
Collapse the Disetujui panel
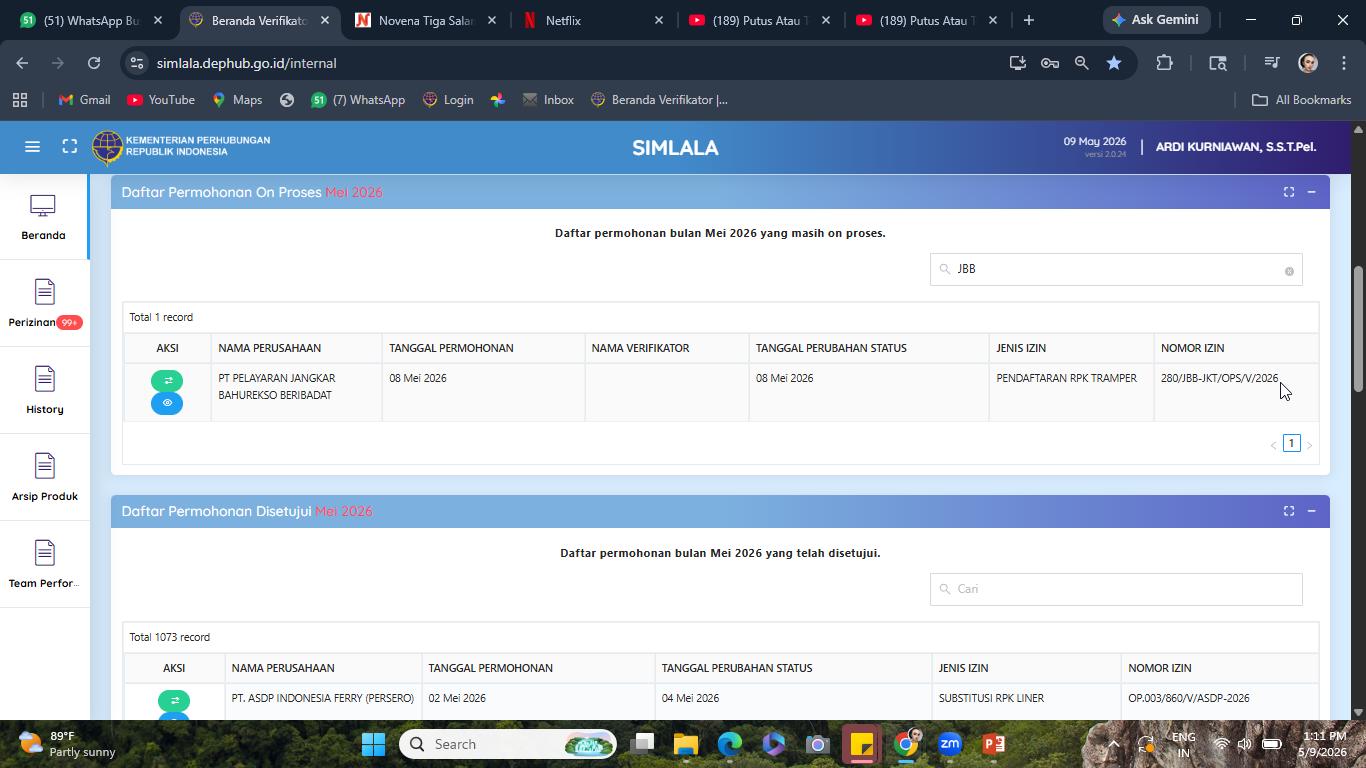point(1311,511)
